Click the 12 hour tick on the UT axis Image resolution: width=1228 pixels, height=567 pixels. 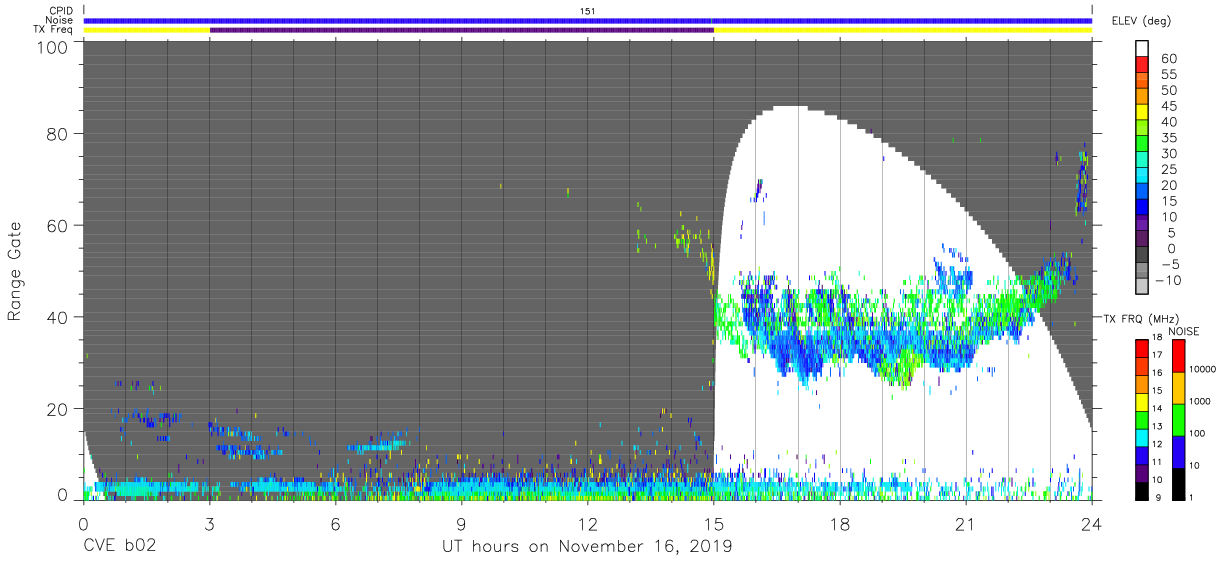588,524
